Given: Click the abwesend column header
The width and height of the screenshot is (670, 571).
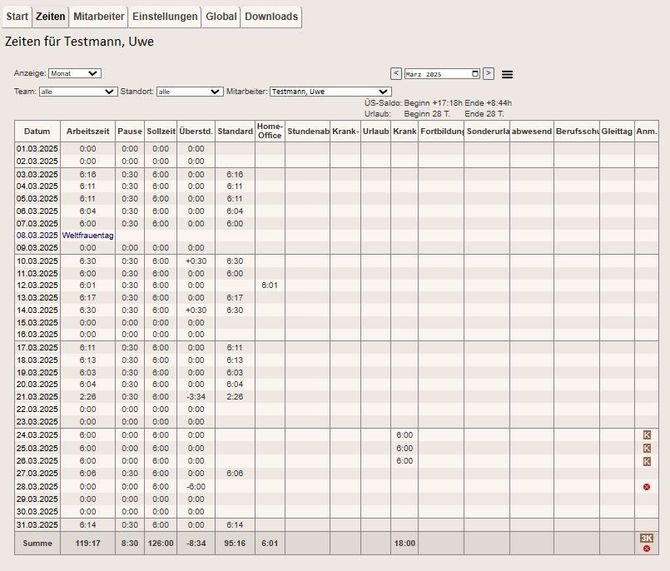Looking at the screenshot, I should pyautogui.click(x=532, y=131).
